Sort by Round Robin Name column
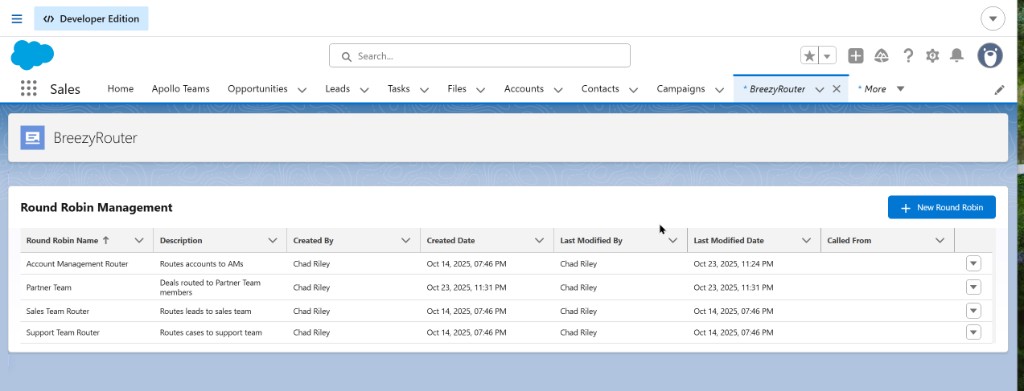This screenshot has width=1024, height=391. point(67,240)
